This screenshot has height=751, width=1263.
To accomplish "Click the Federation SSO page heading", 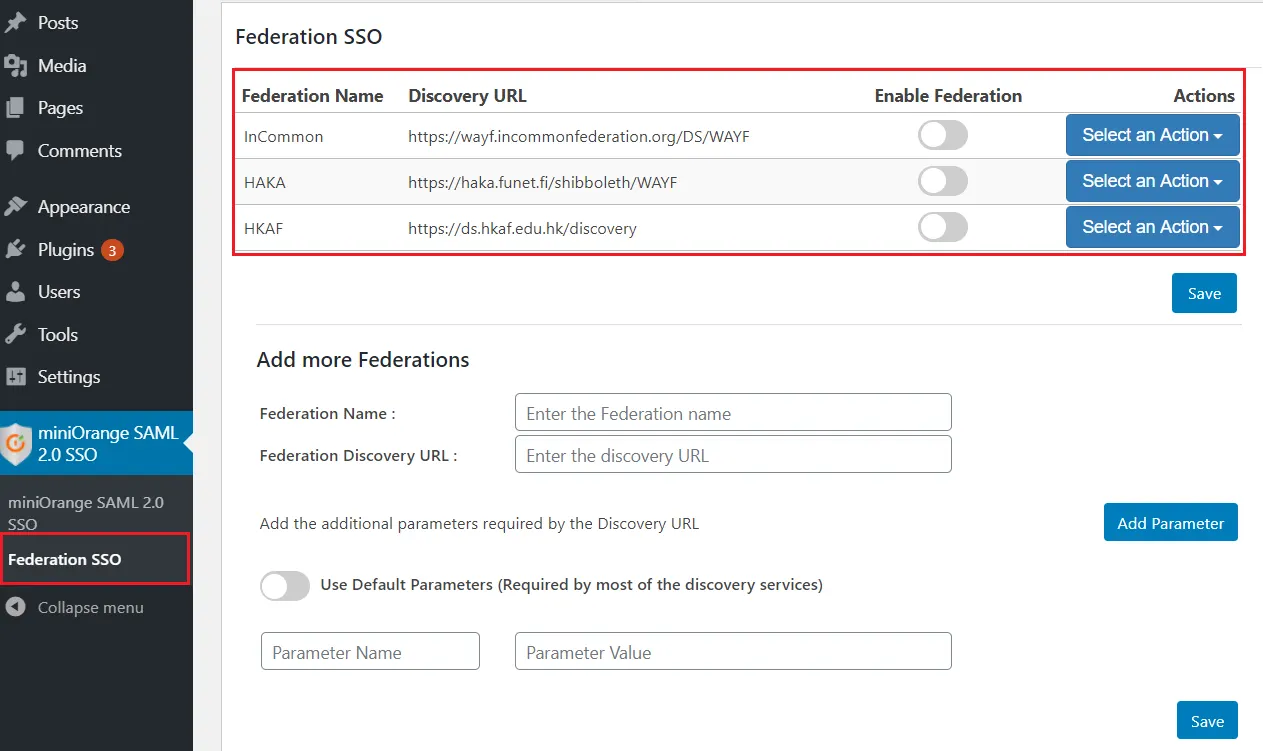I will point(309,37).
